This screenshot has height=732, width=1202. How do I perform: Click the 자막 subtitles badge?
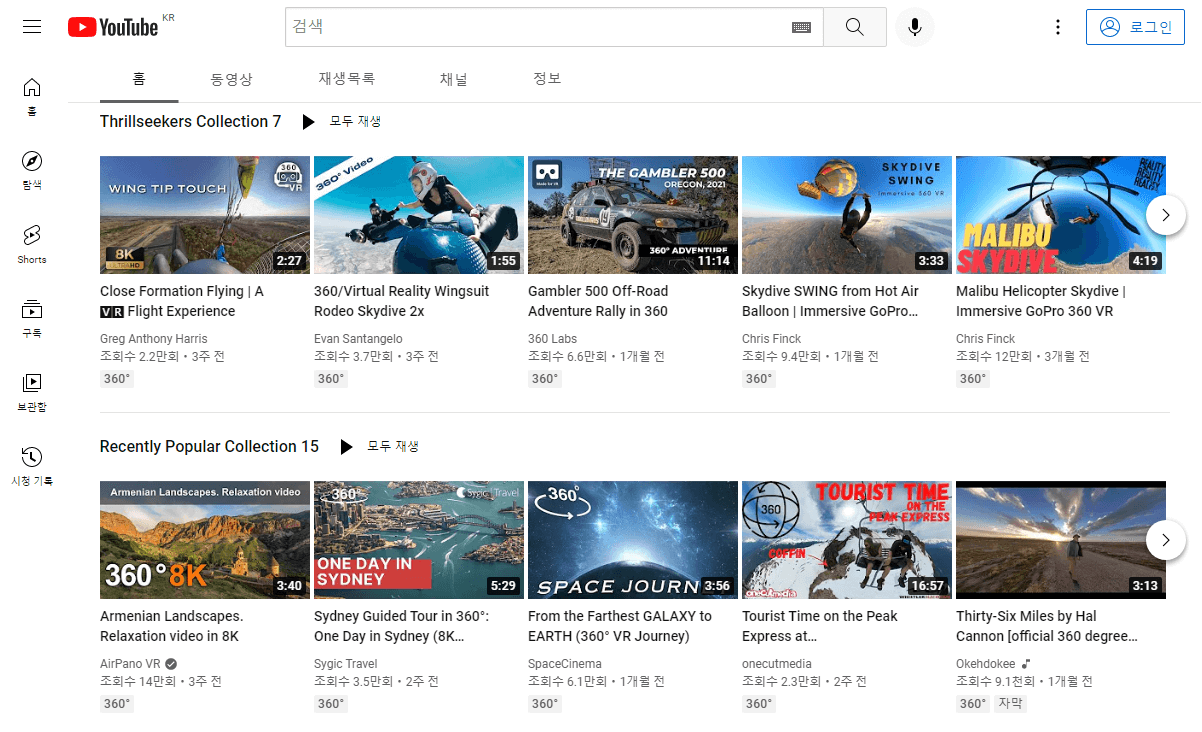pos(1010,703)
